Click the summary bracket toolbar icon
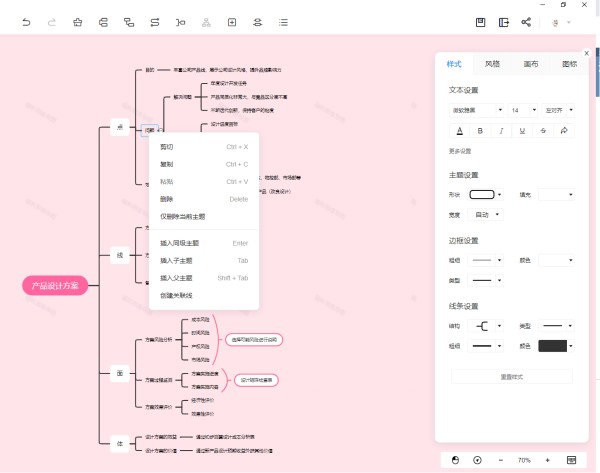 [181, 23]
